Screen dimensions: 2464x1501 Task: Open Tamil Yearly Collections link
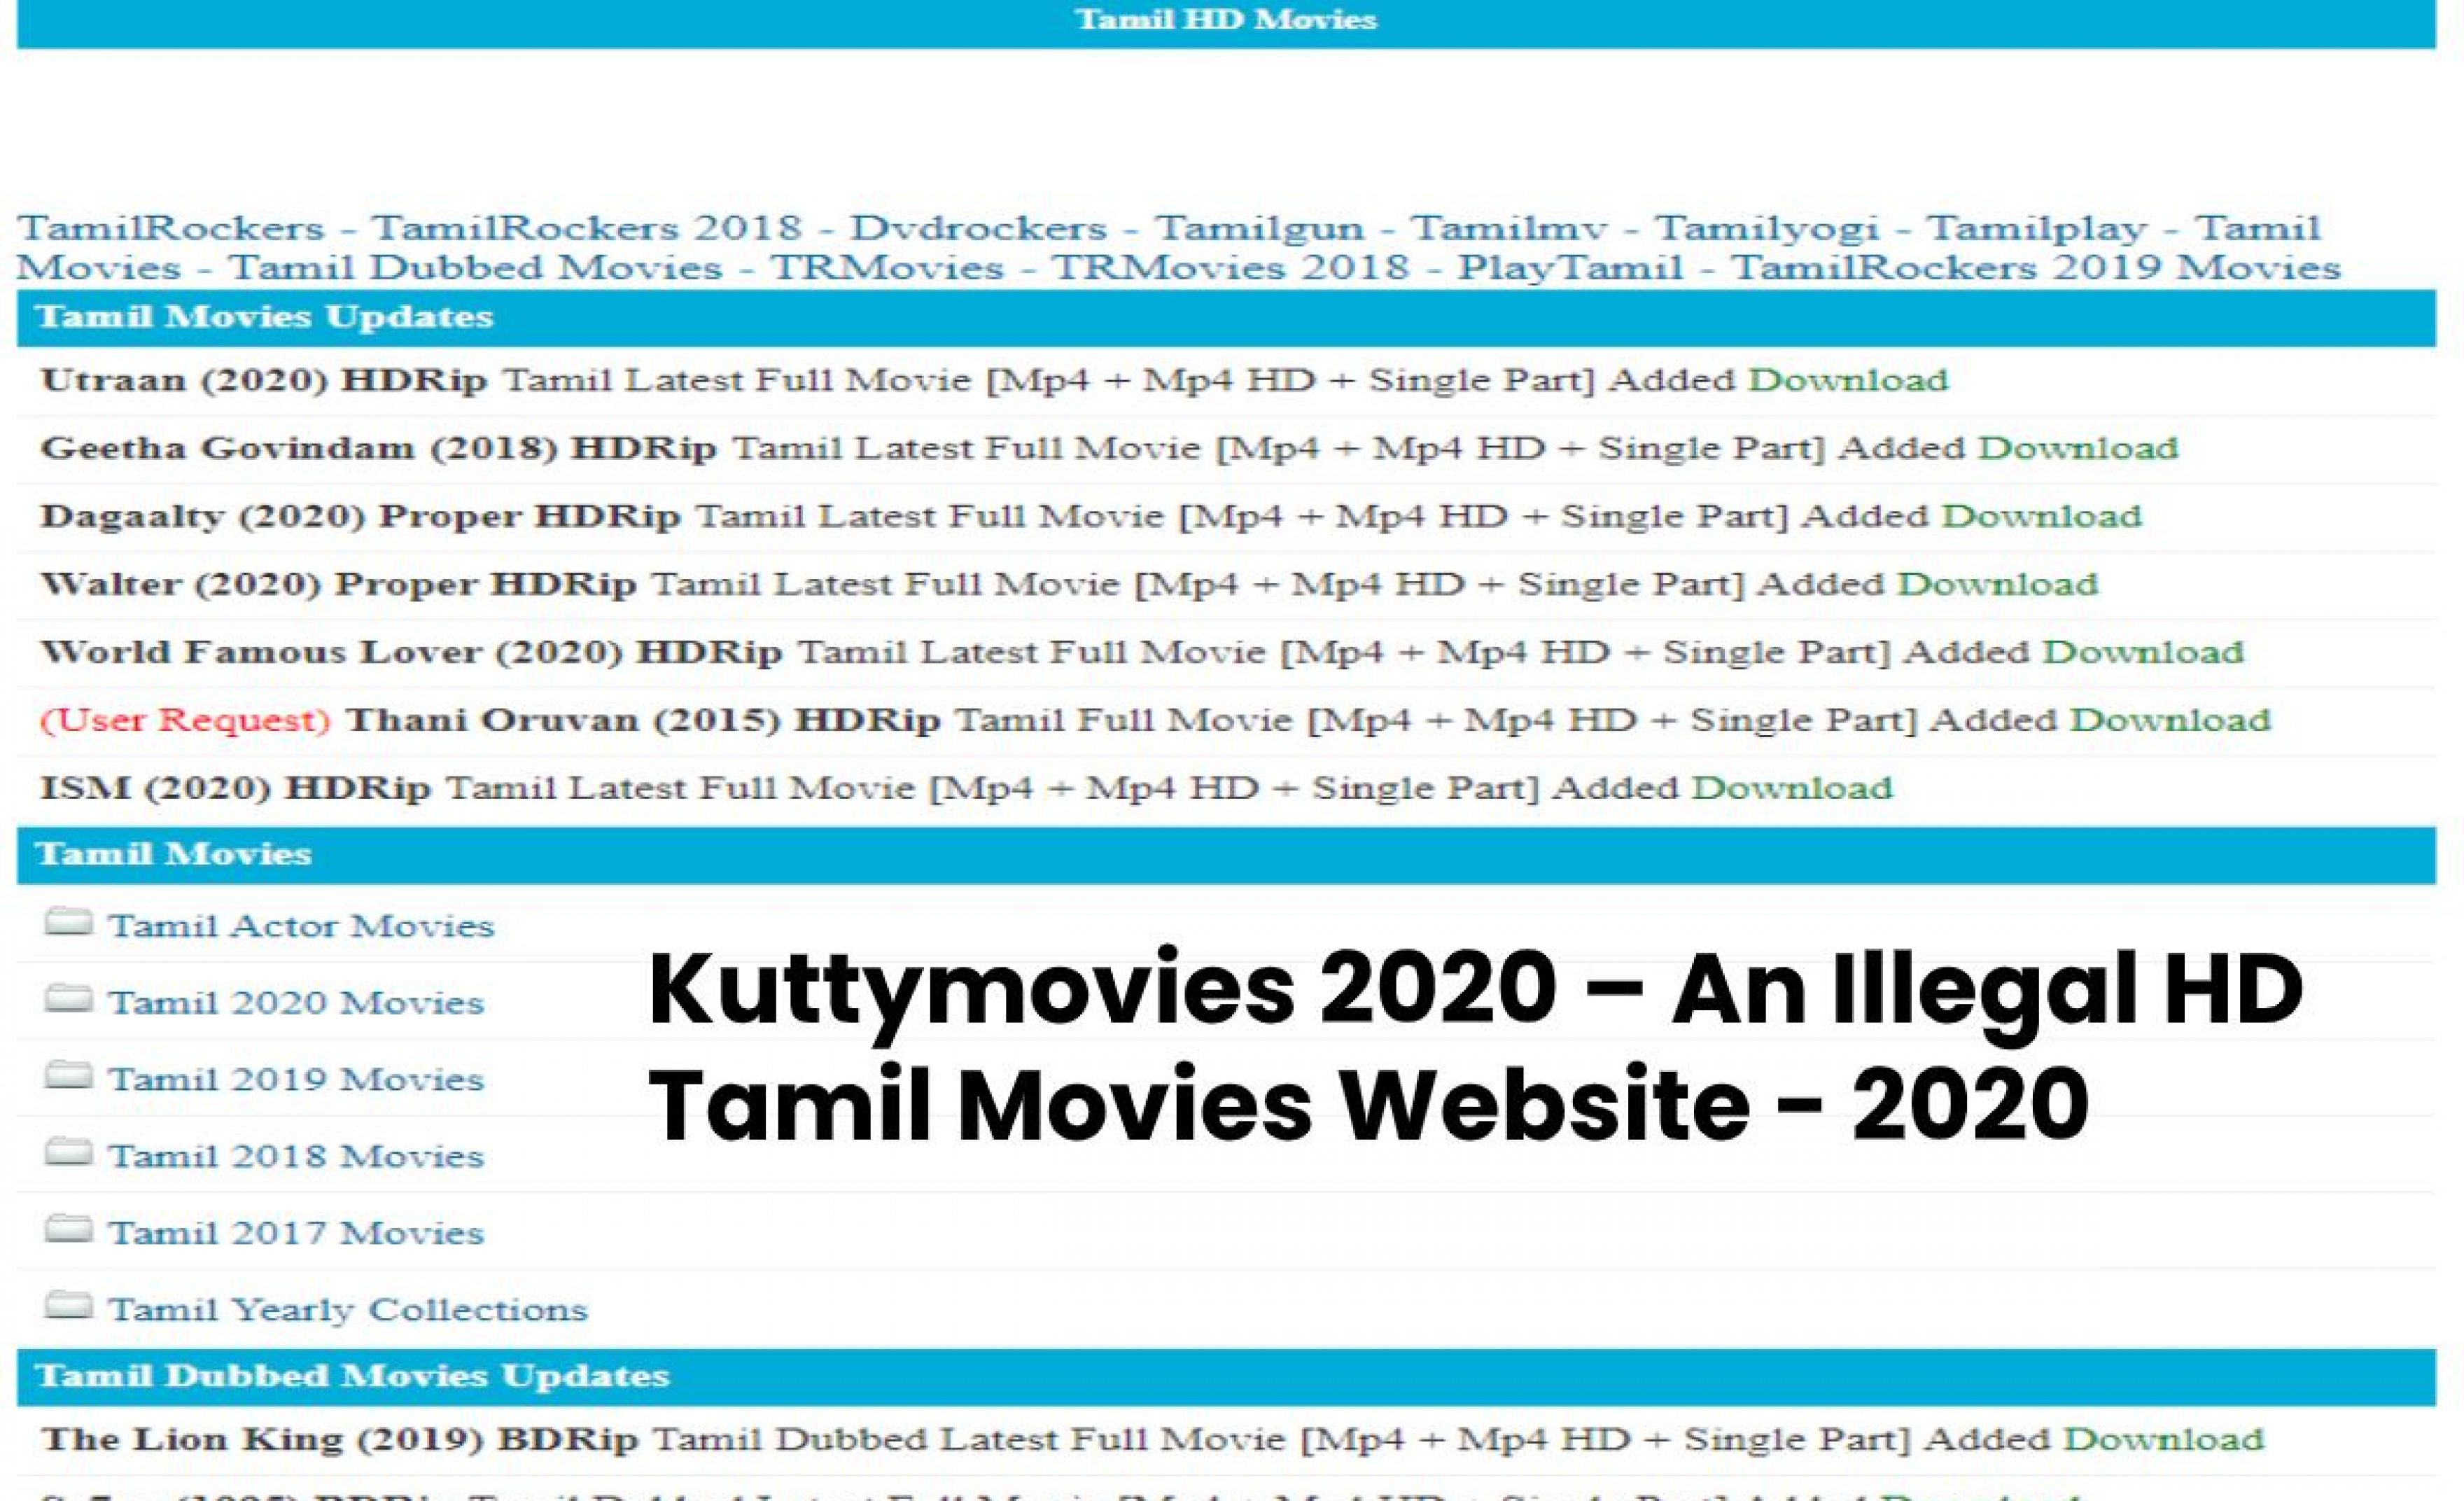coord(348,1310)
